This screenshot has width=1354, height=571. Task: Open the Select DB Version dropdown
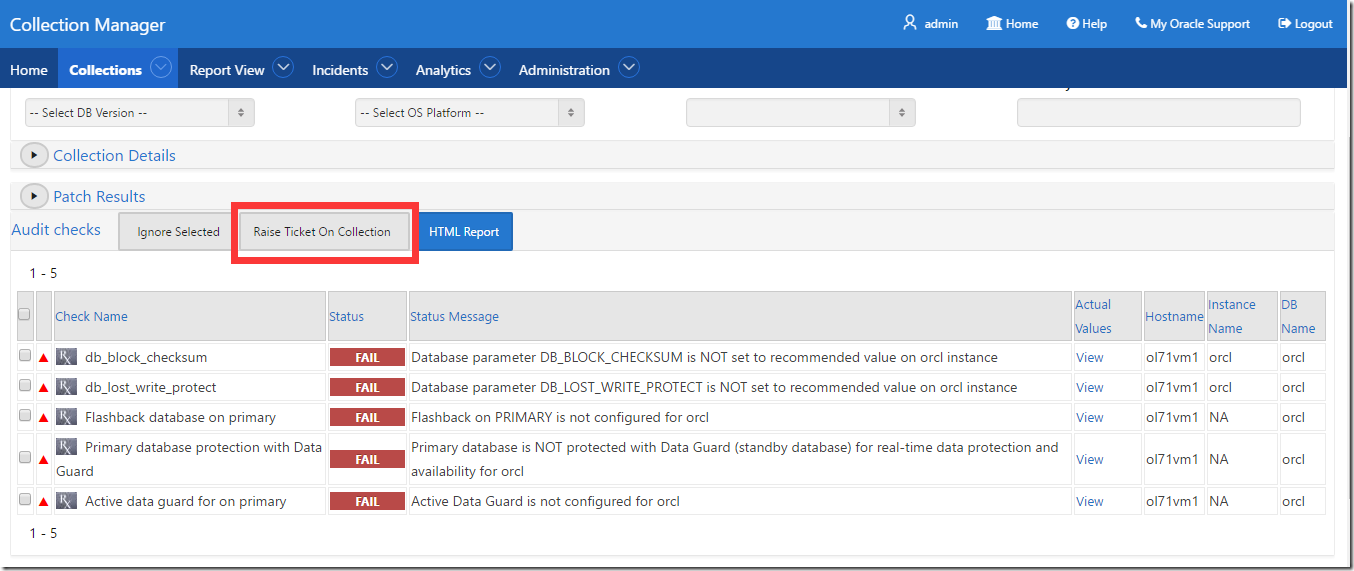[139, 113]
